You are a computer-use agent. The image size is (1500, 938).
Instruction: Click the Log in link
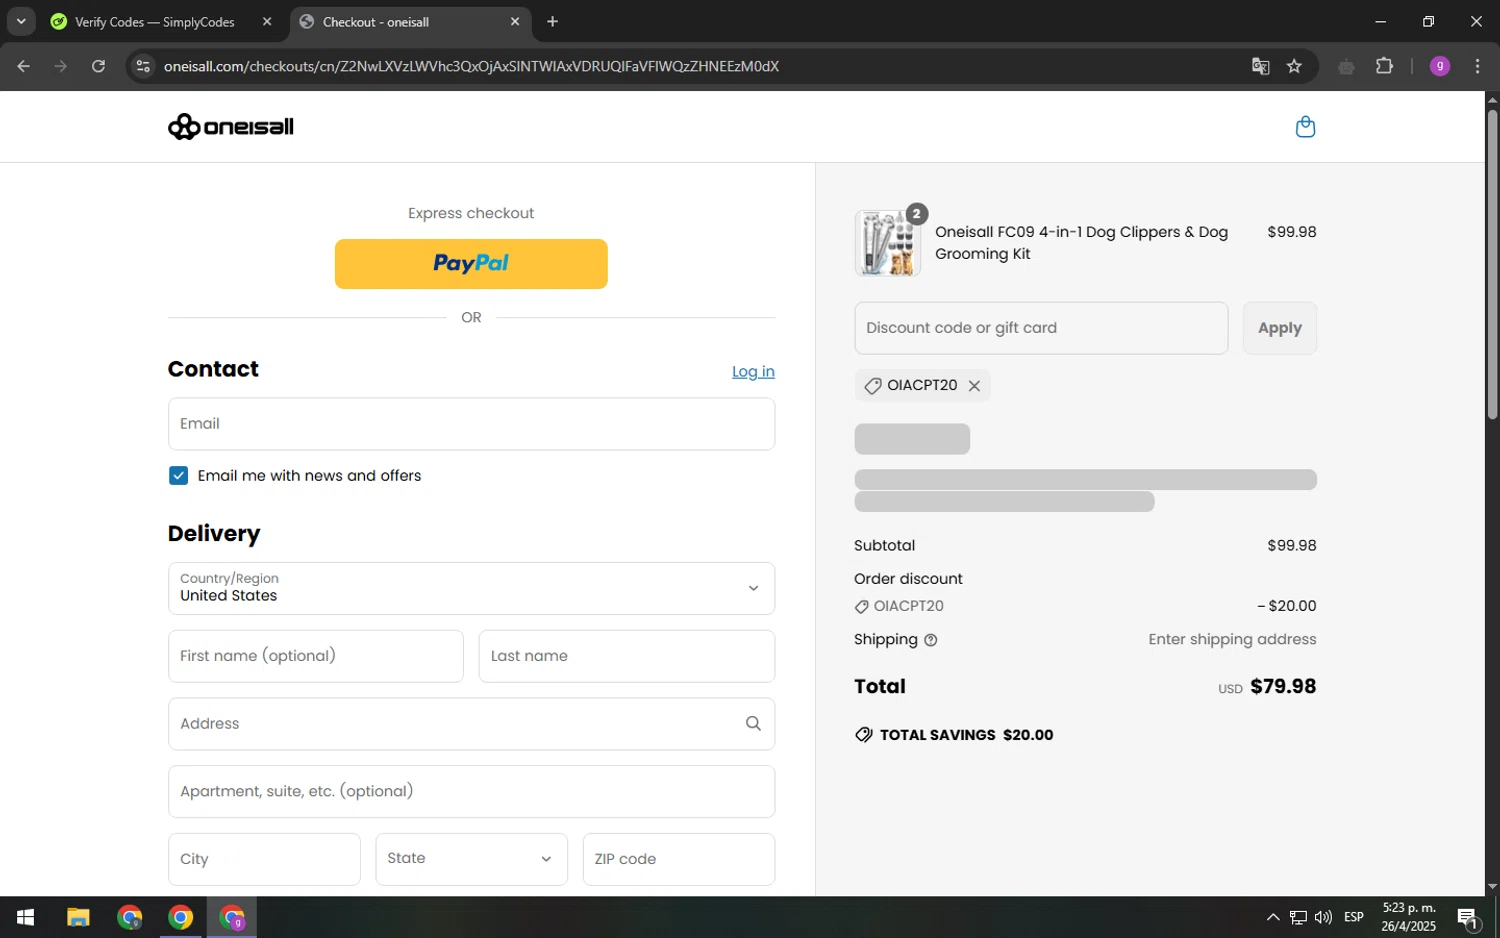click(753, 372)
